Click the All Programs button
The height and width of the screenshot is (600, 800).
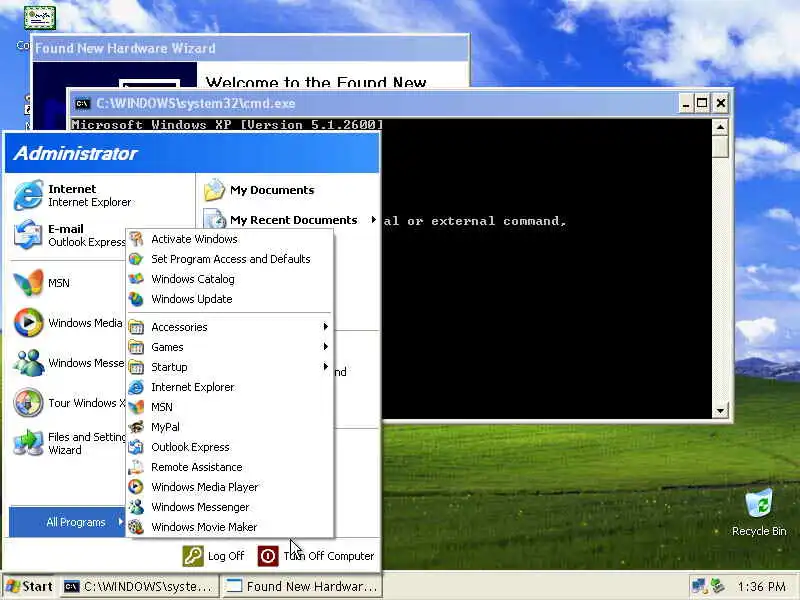[x=67, y=522]
